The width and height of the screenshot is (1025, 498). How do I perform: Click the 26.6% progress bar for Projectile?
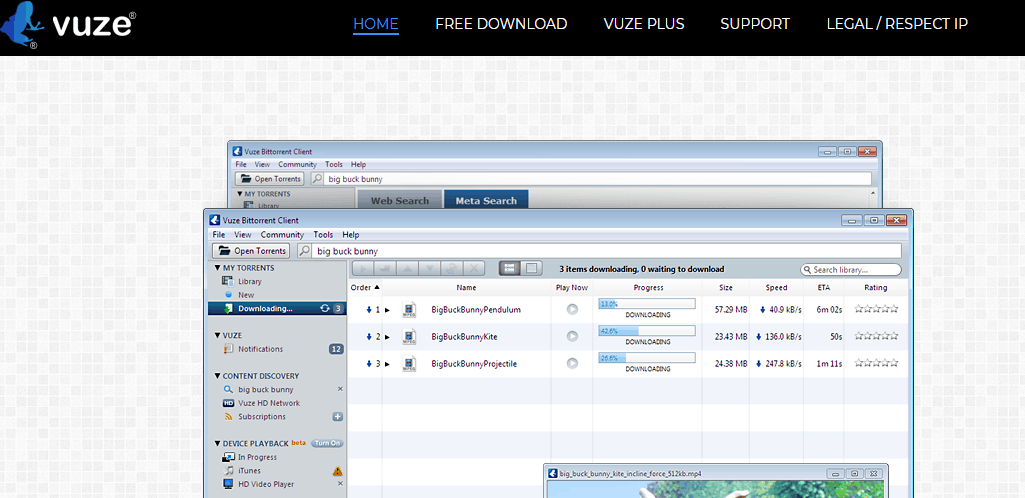pyautogui.click(x=647, y=358)
